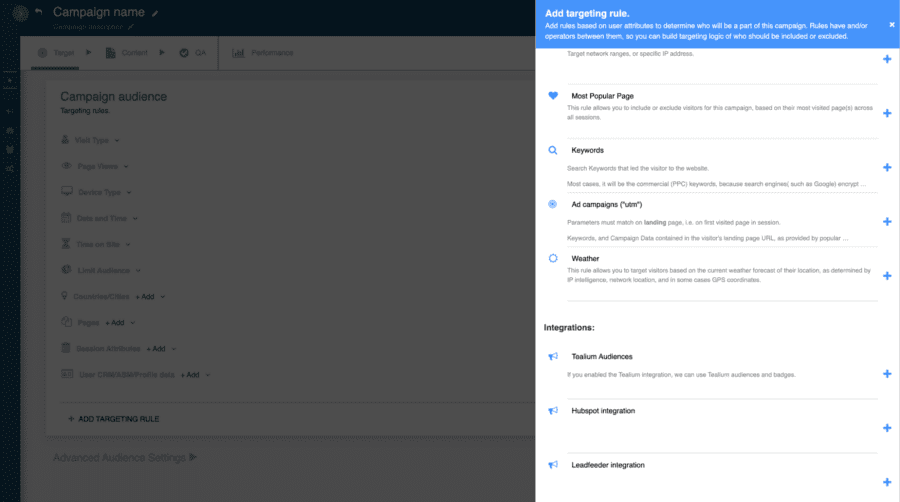Open the Device Type dropdown
Screen dimensions: 900x502
tap(104, 192)
